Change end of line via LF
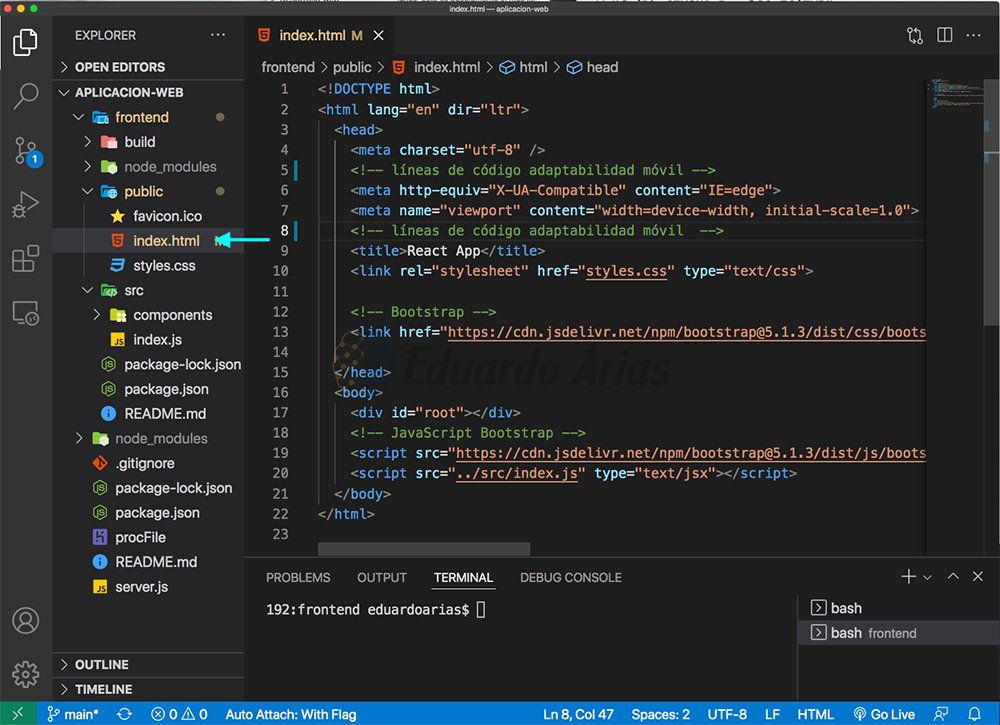 pos(772,714)
